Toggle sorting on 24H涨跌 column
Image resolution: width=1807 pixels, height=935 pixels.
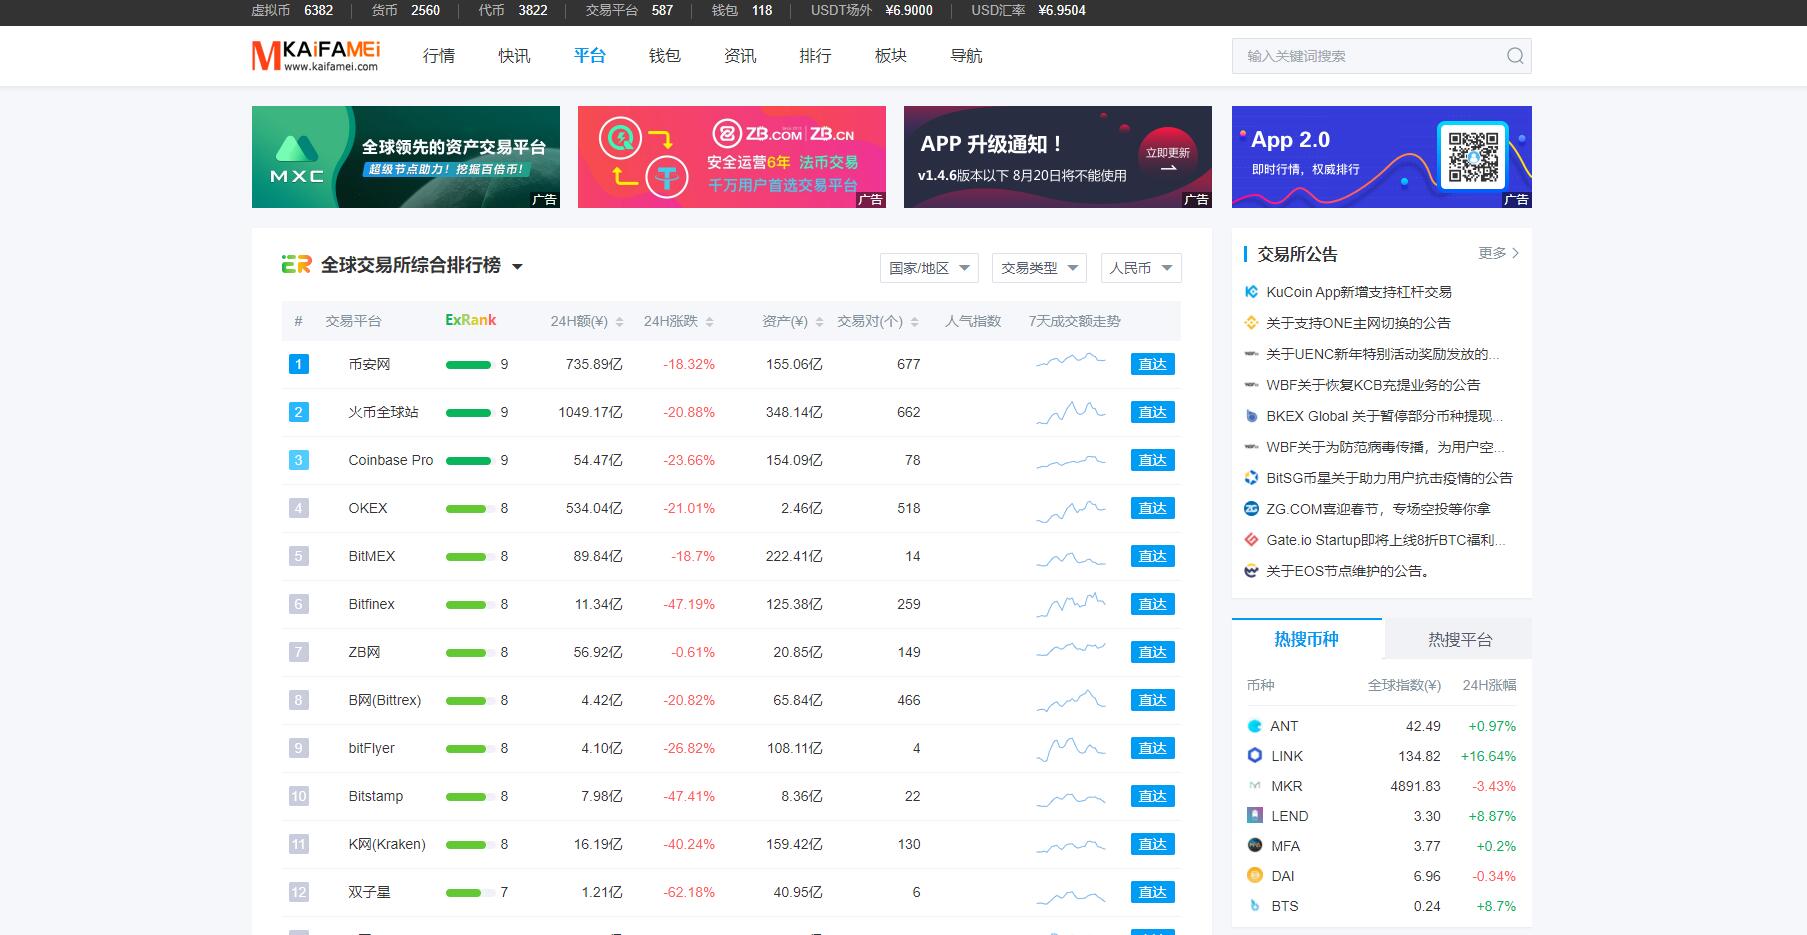(709, 322)
